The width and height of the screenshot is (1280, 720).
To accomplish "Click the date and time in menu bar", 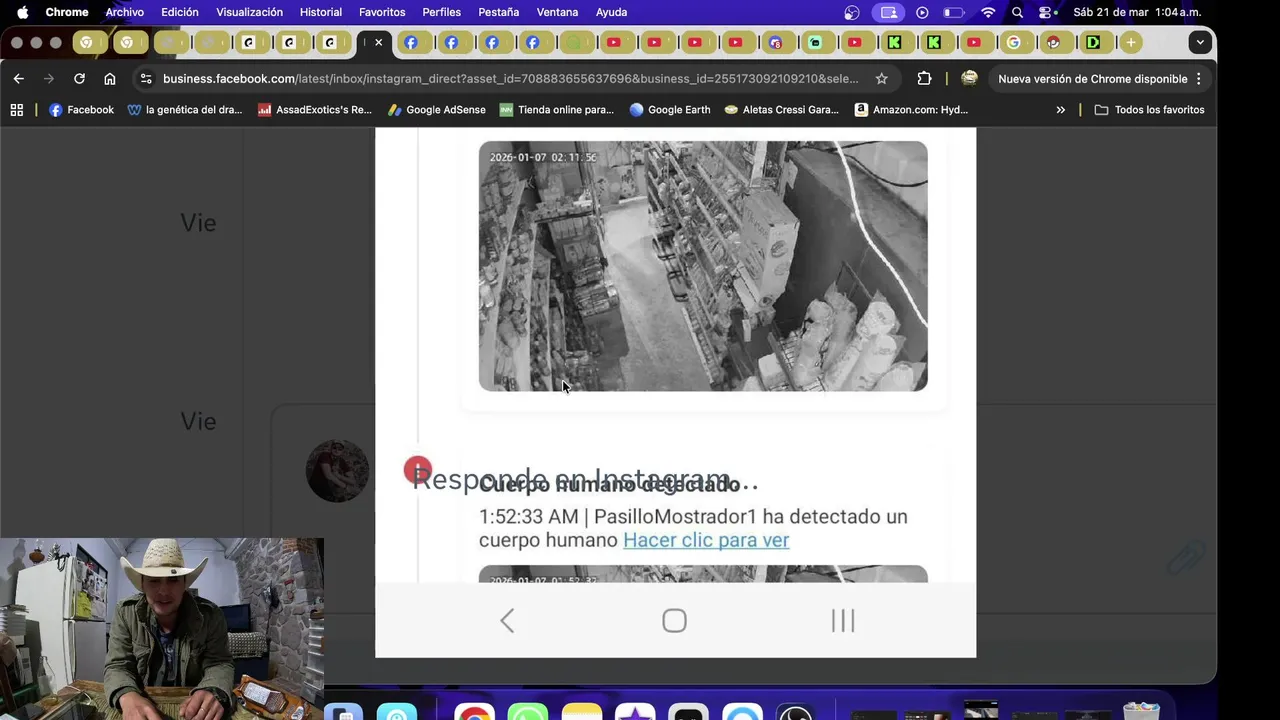I will 1137,12.
